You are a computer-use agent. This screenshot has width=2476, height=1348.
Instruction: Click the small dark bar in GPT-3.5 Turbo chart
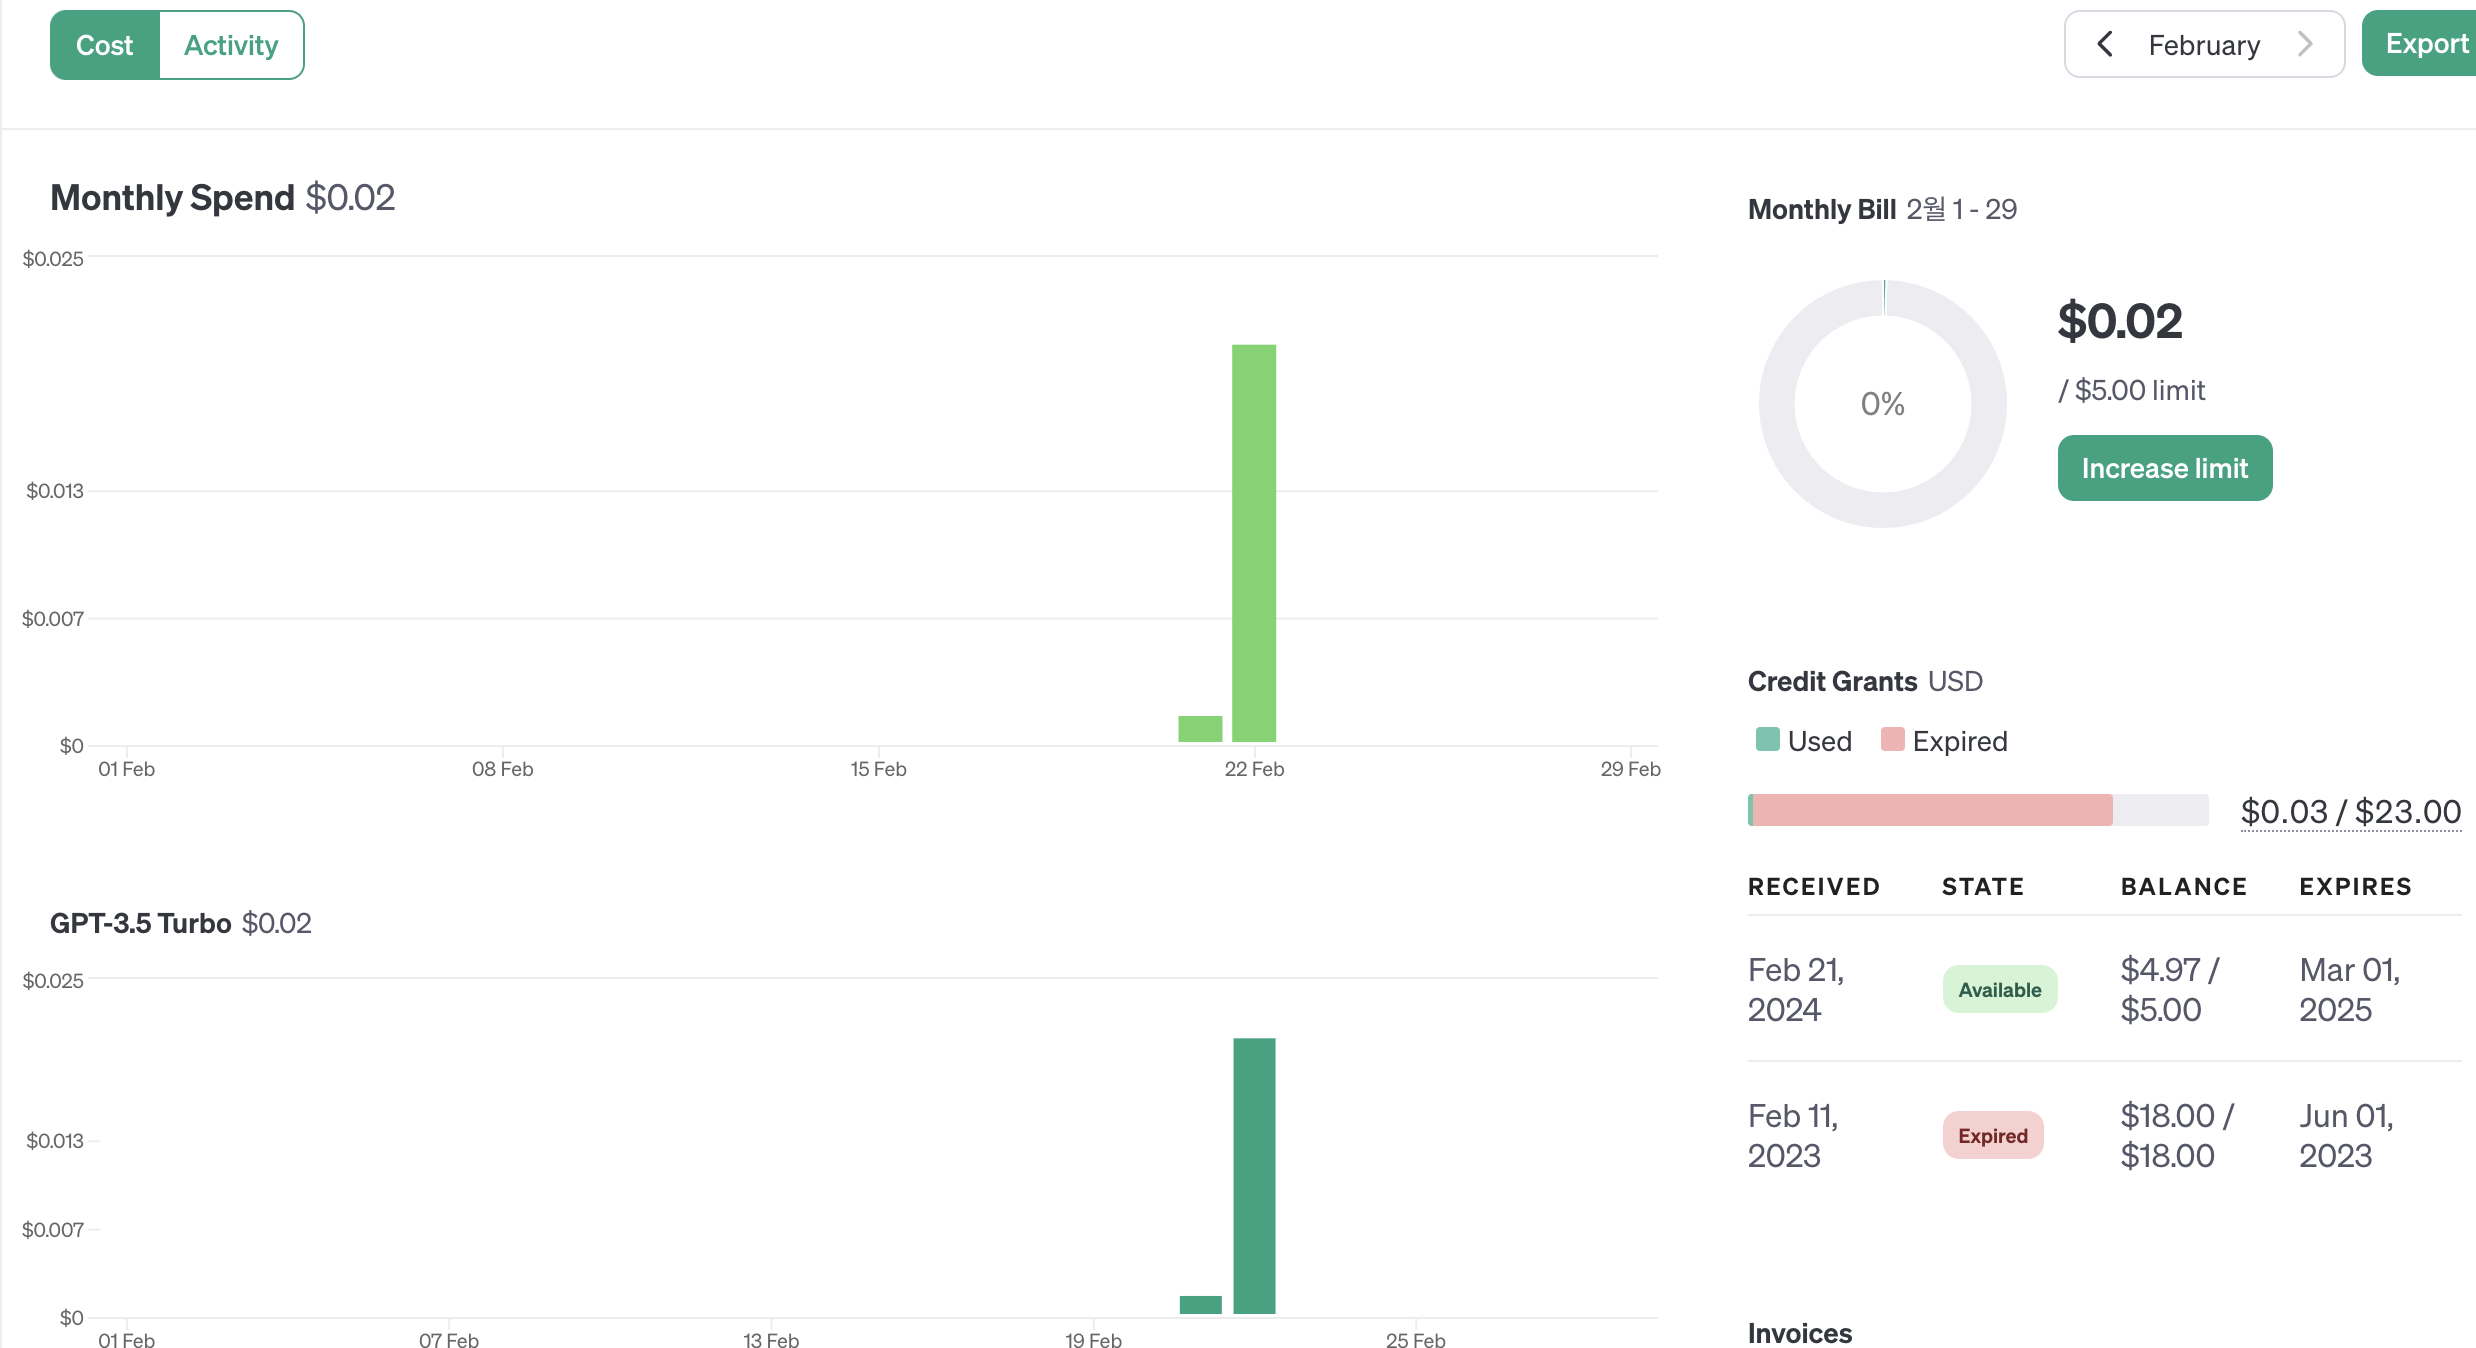[1200, 1304]
